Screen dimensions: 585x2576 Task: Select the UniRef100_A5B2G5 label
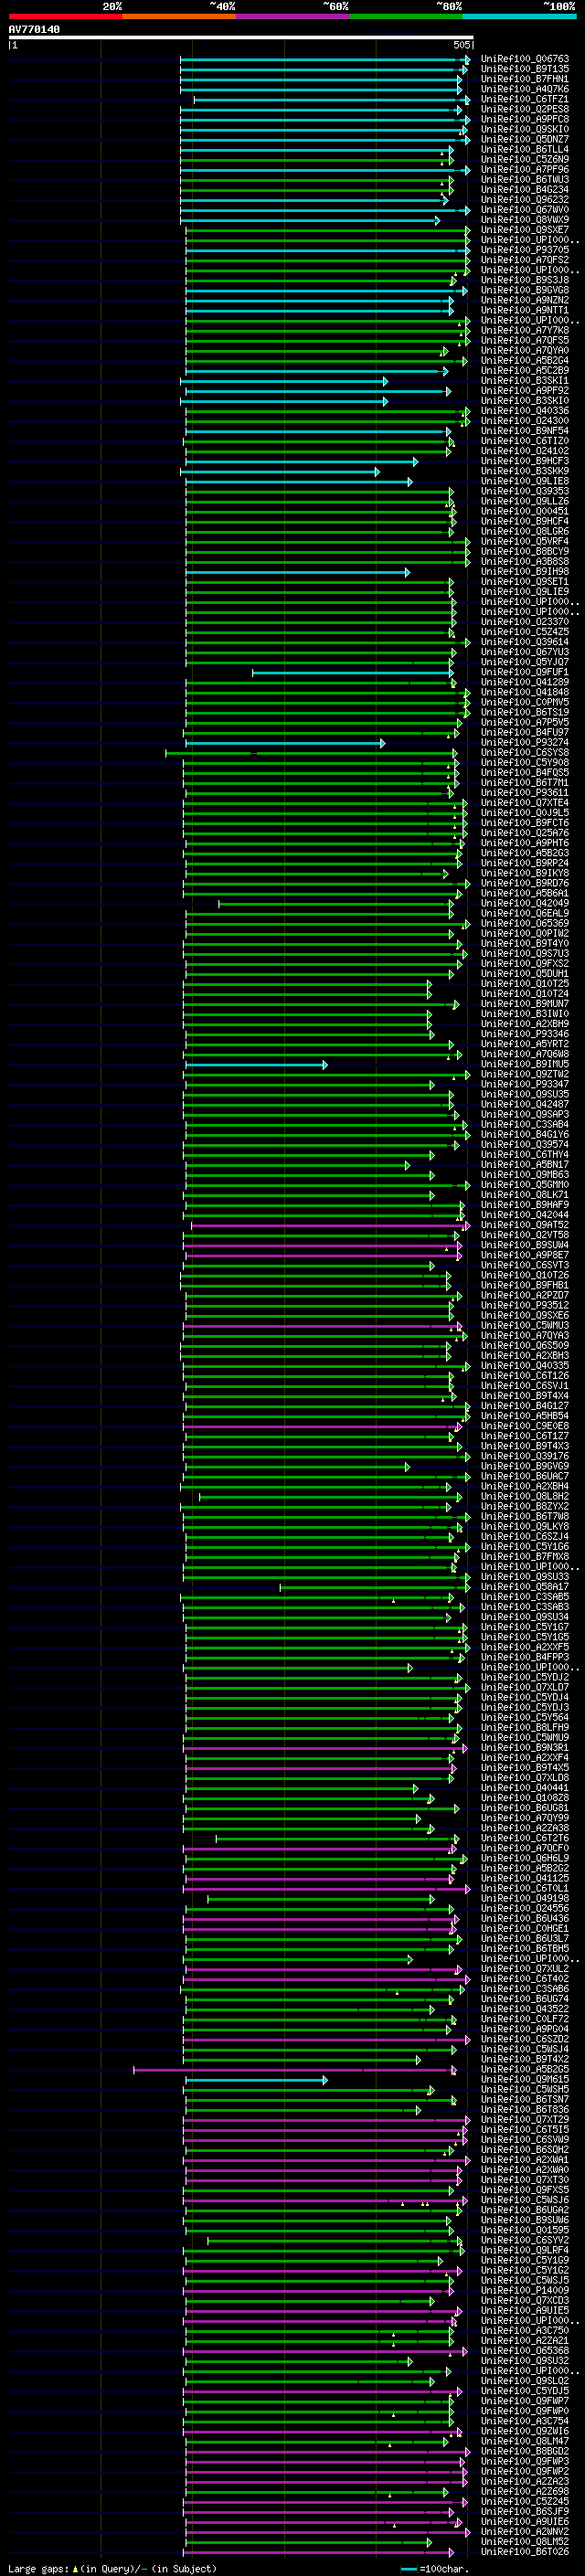pos(525,2069)
